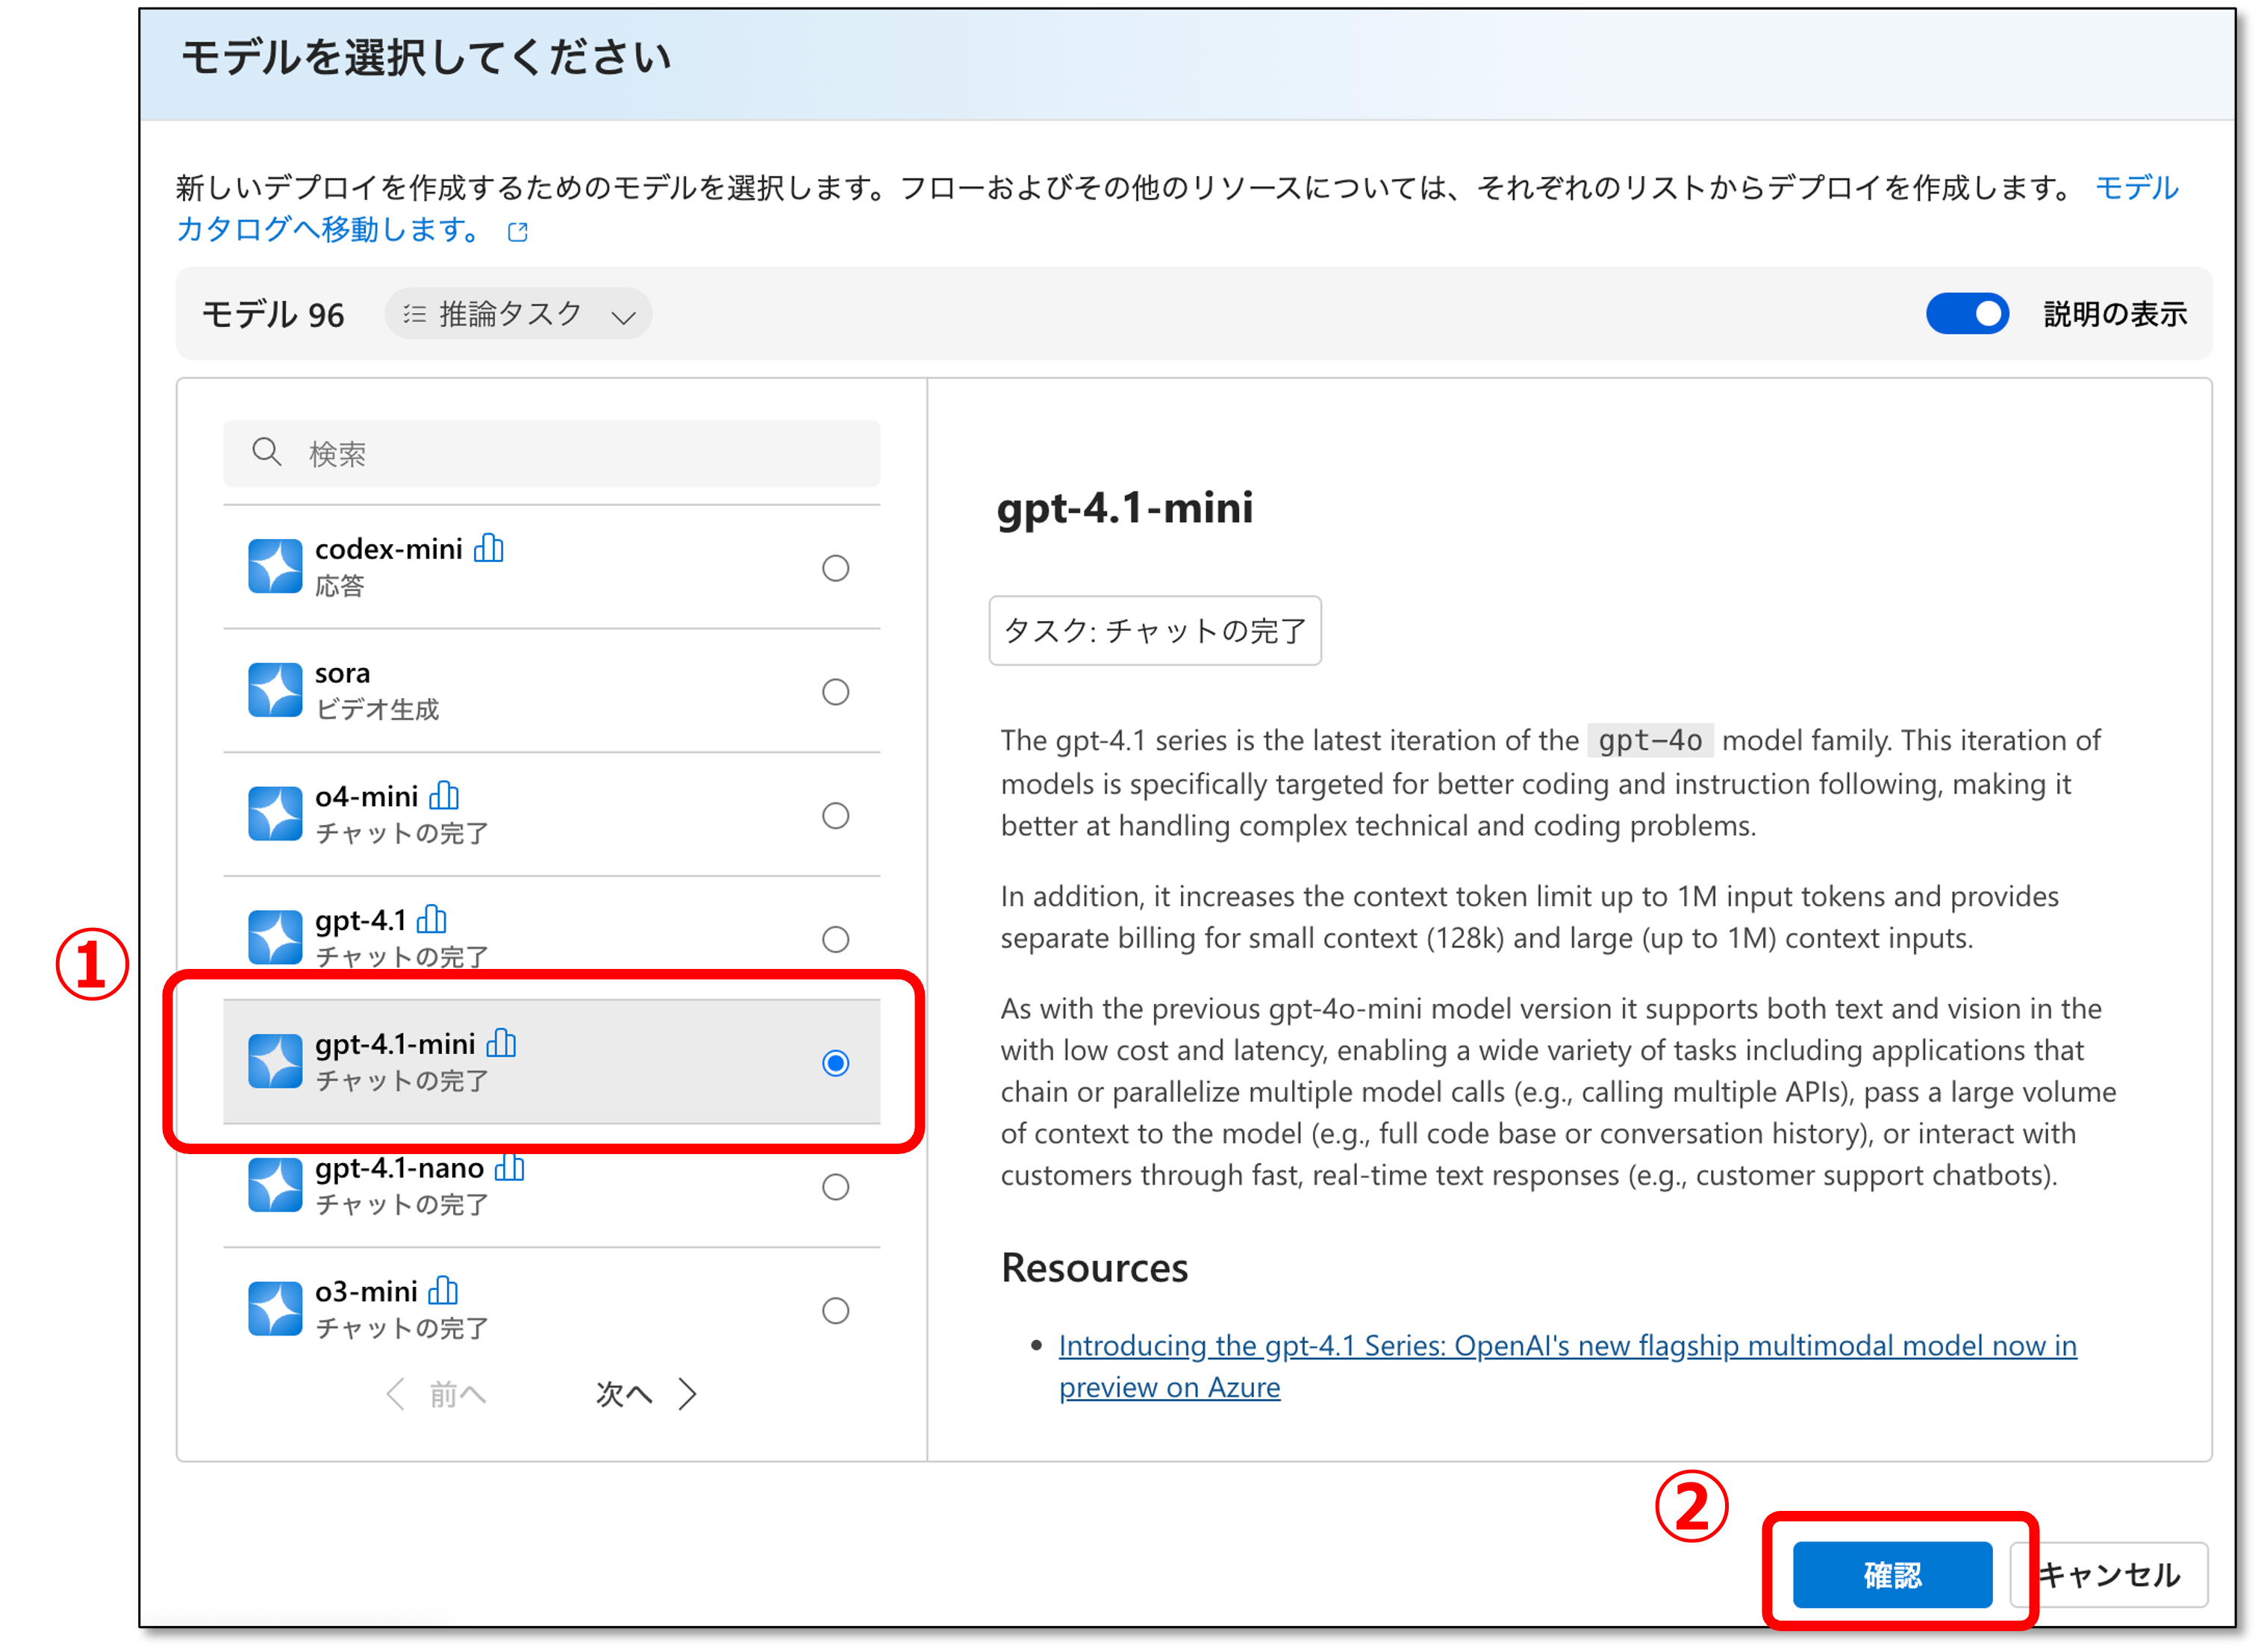Click benchmark chart icon next to o3-mini
The height and width of the screenshot is (1652, 2261).
tap(442, 1291)
